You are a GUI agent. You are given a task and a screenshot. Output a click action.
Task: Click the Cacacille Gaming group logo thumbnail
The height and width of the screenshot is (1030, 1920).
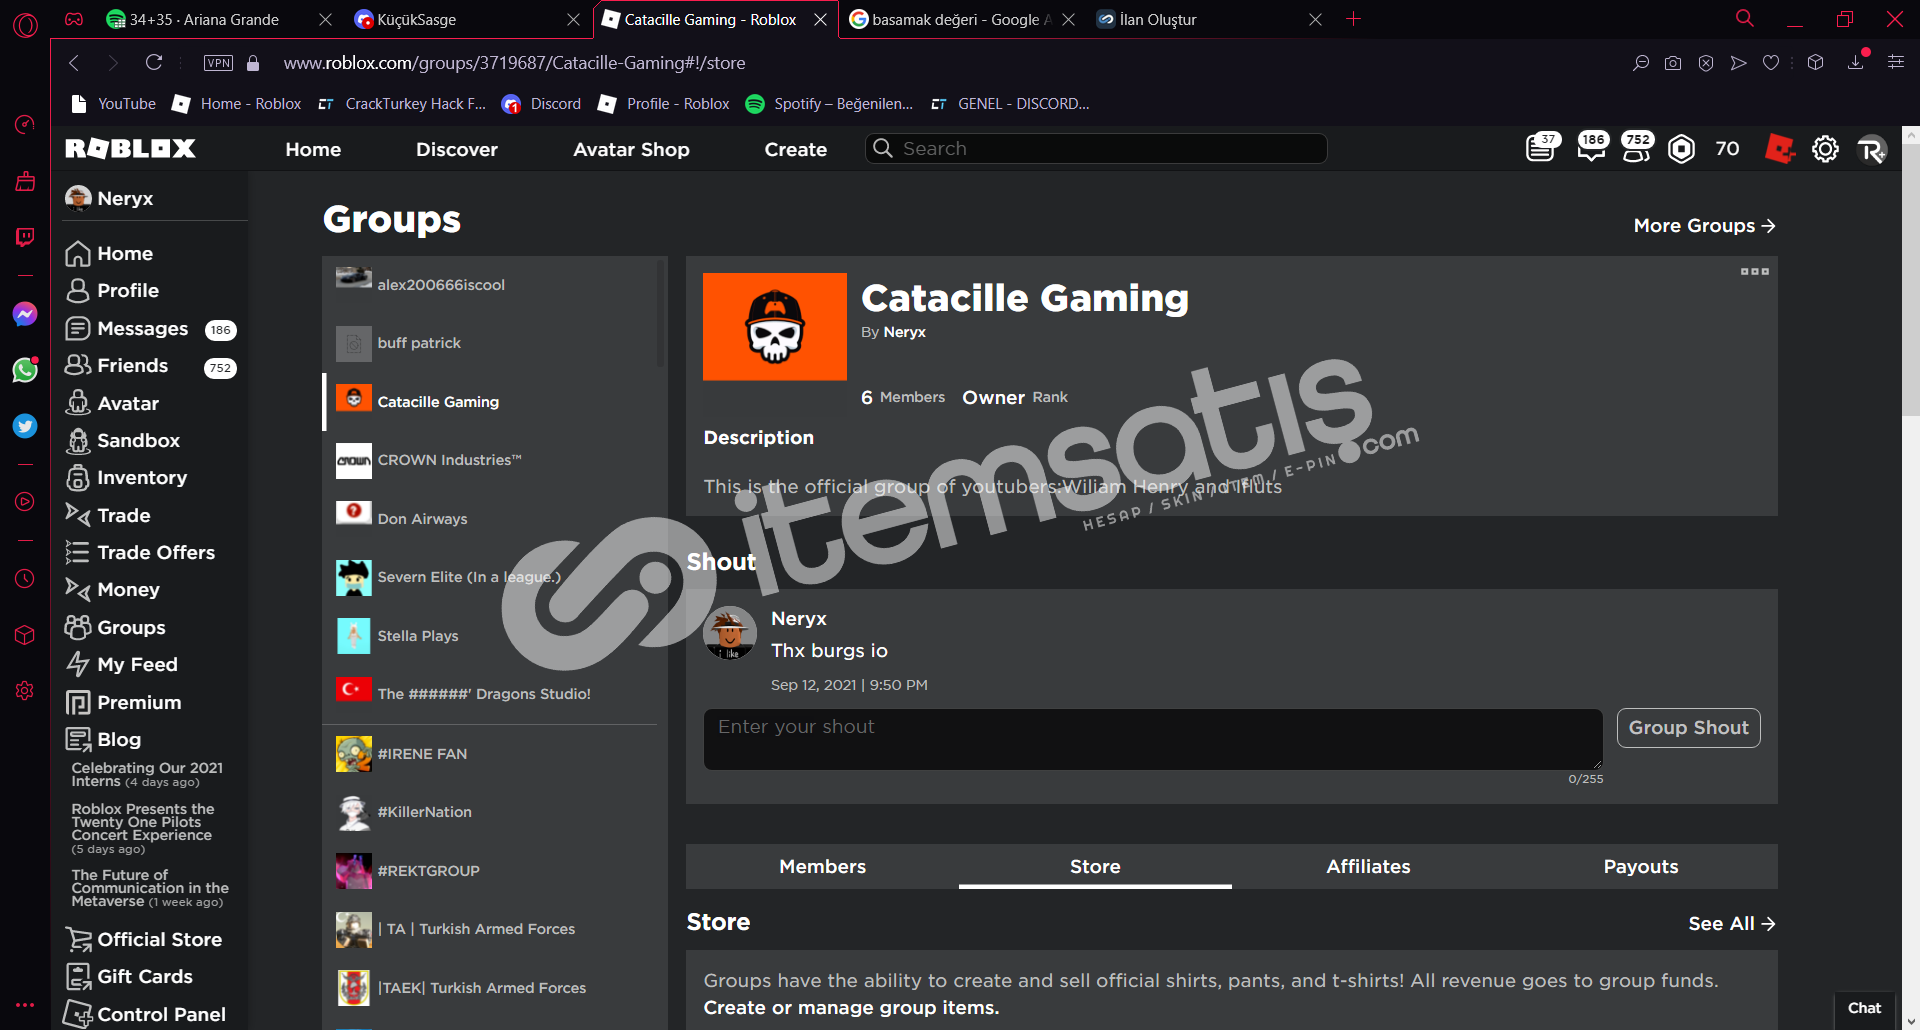tap(774, 327)
